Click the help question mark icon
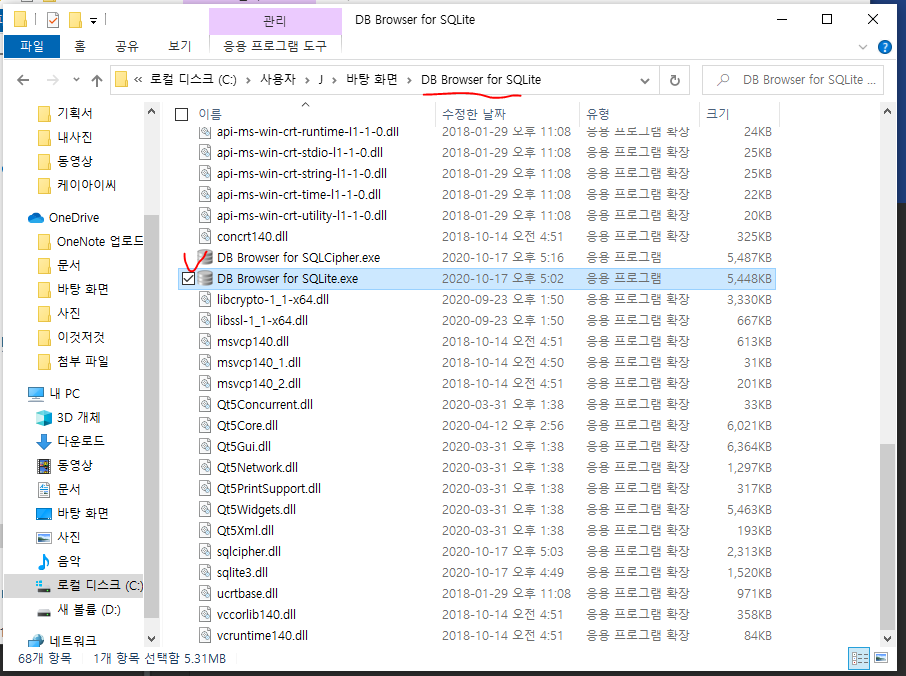Screen dimensions: 906x676 [885, 47]
